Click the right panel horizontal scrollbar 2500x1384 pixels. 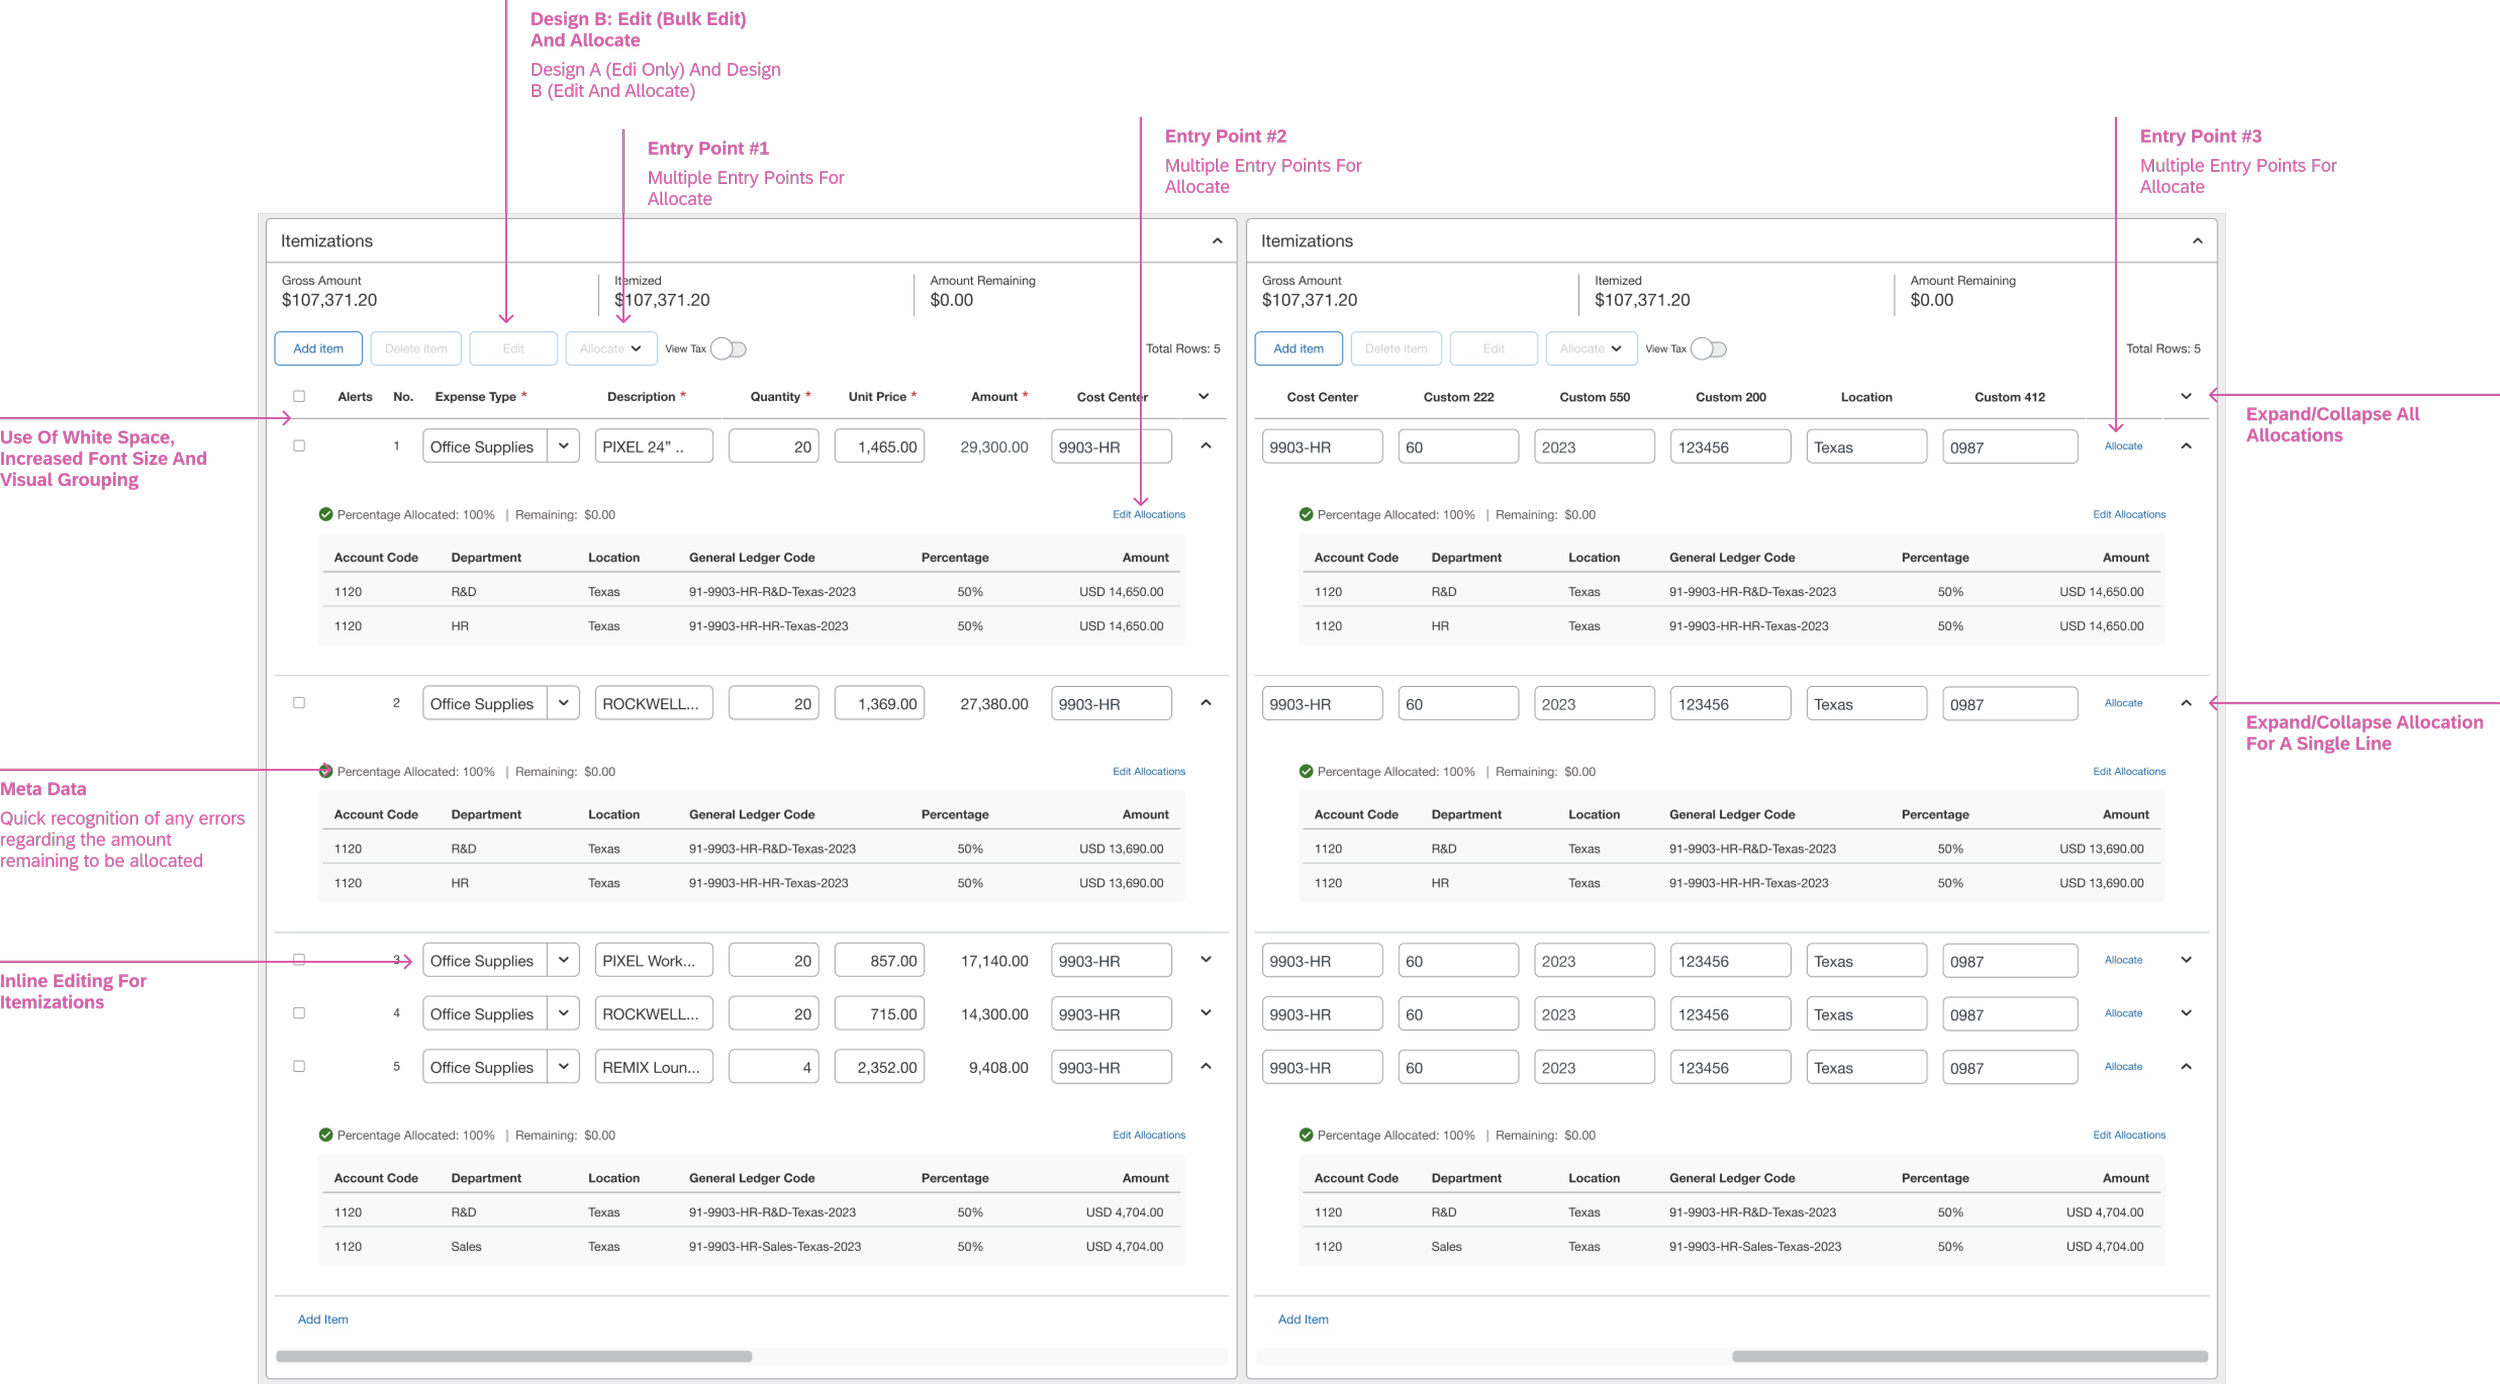[1970, 1356]
